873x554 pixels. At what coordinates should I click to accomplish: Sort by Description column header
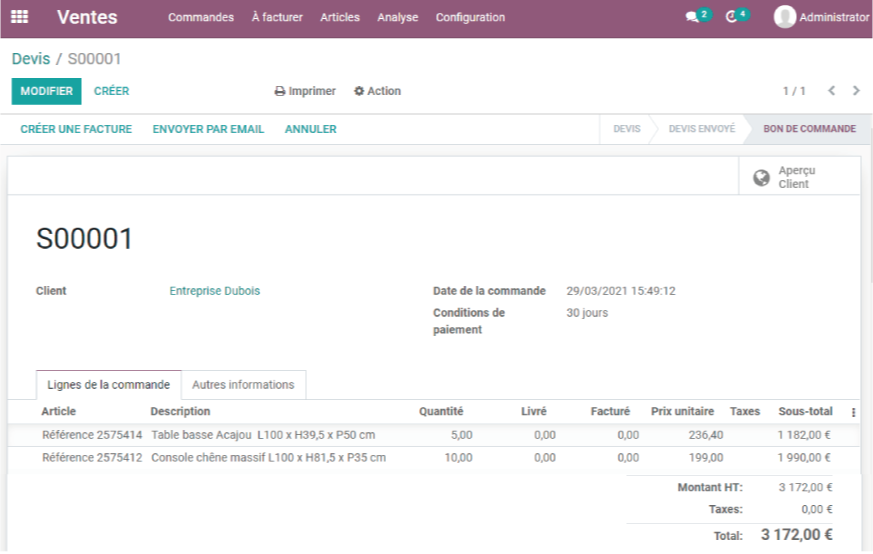click(x=180, y=411)
